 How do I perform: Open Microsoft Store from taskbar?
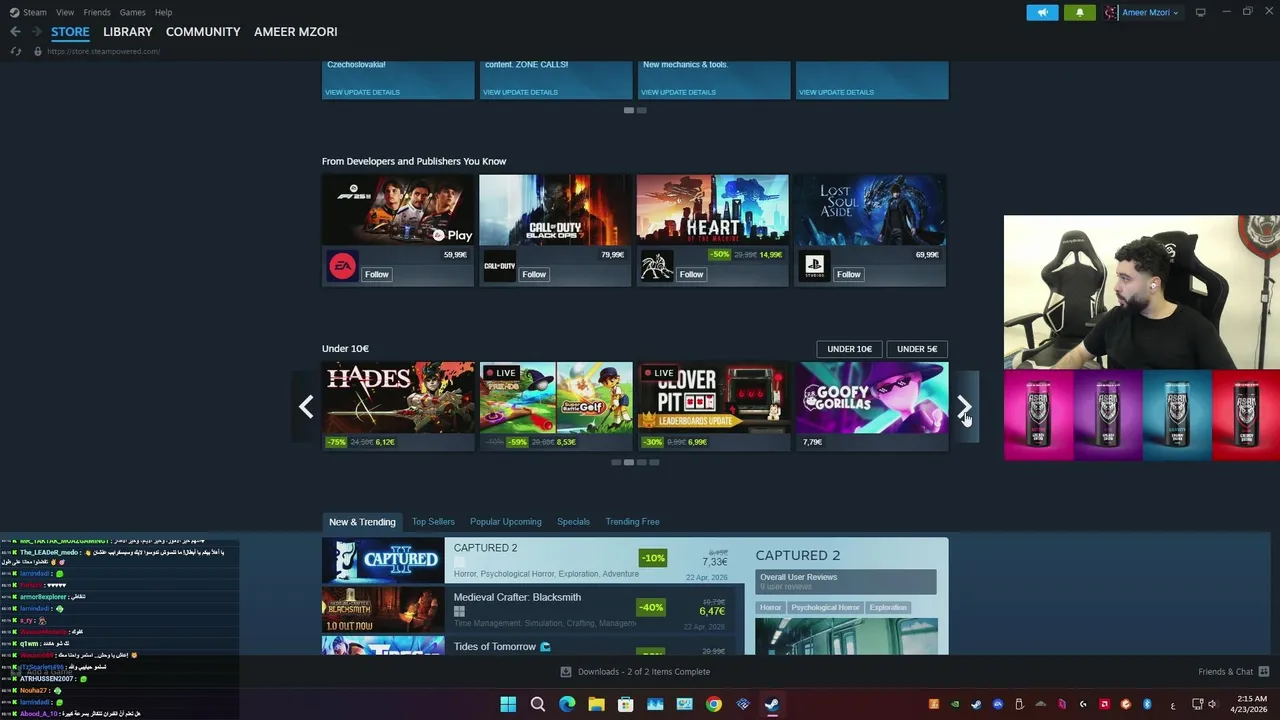[x=626, y=704]
